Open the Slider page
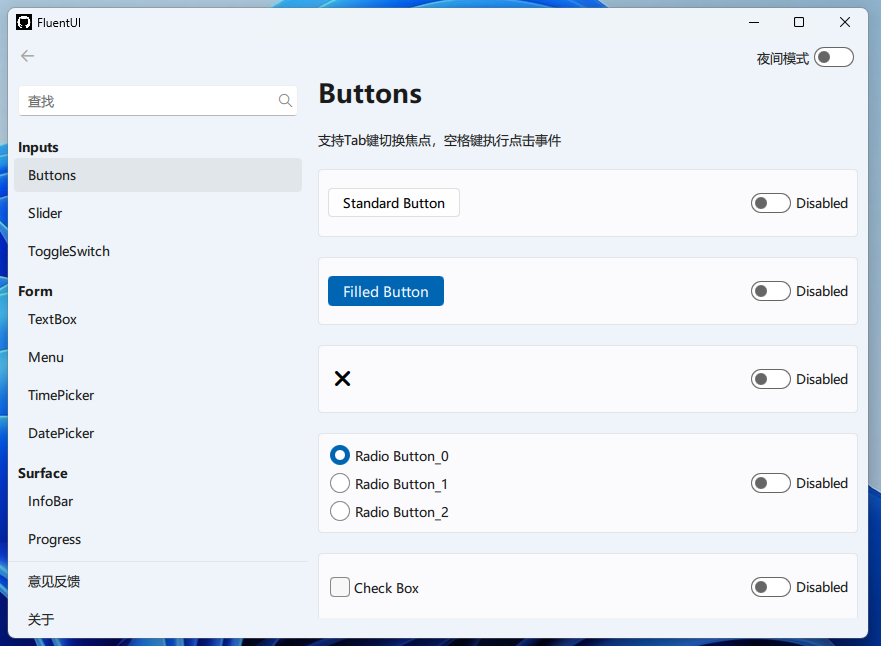The width and height of the screenshot is (881, 646). coord(158,213)
